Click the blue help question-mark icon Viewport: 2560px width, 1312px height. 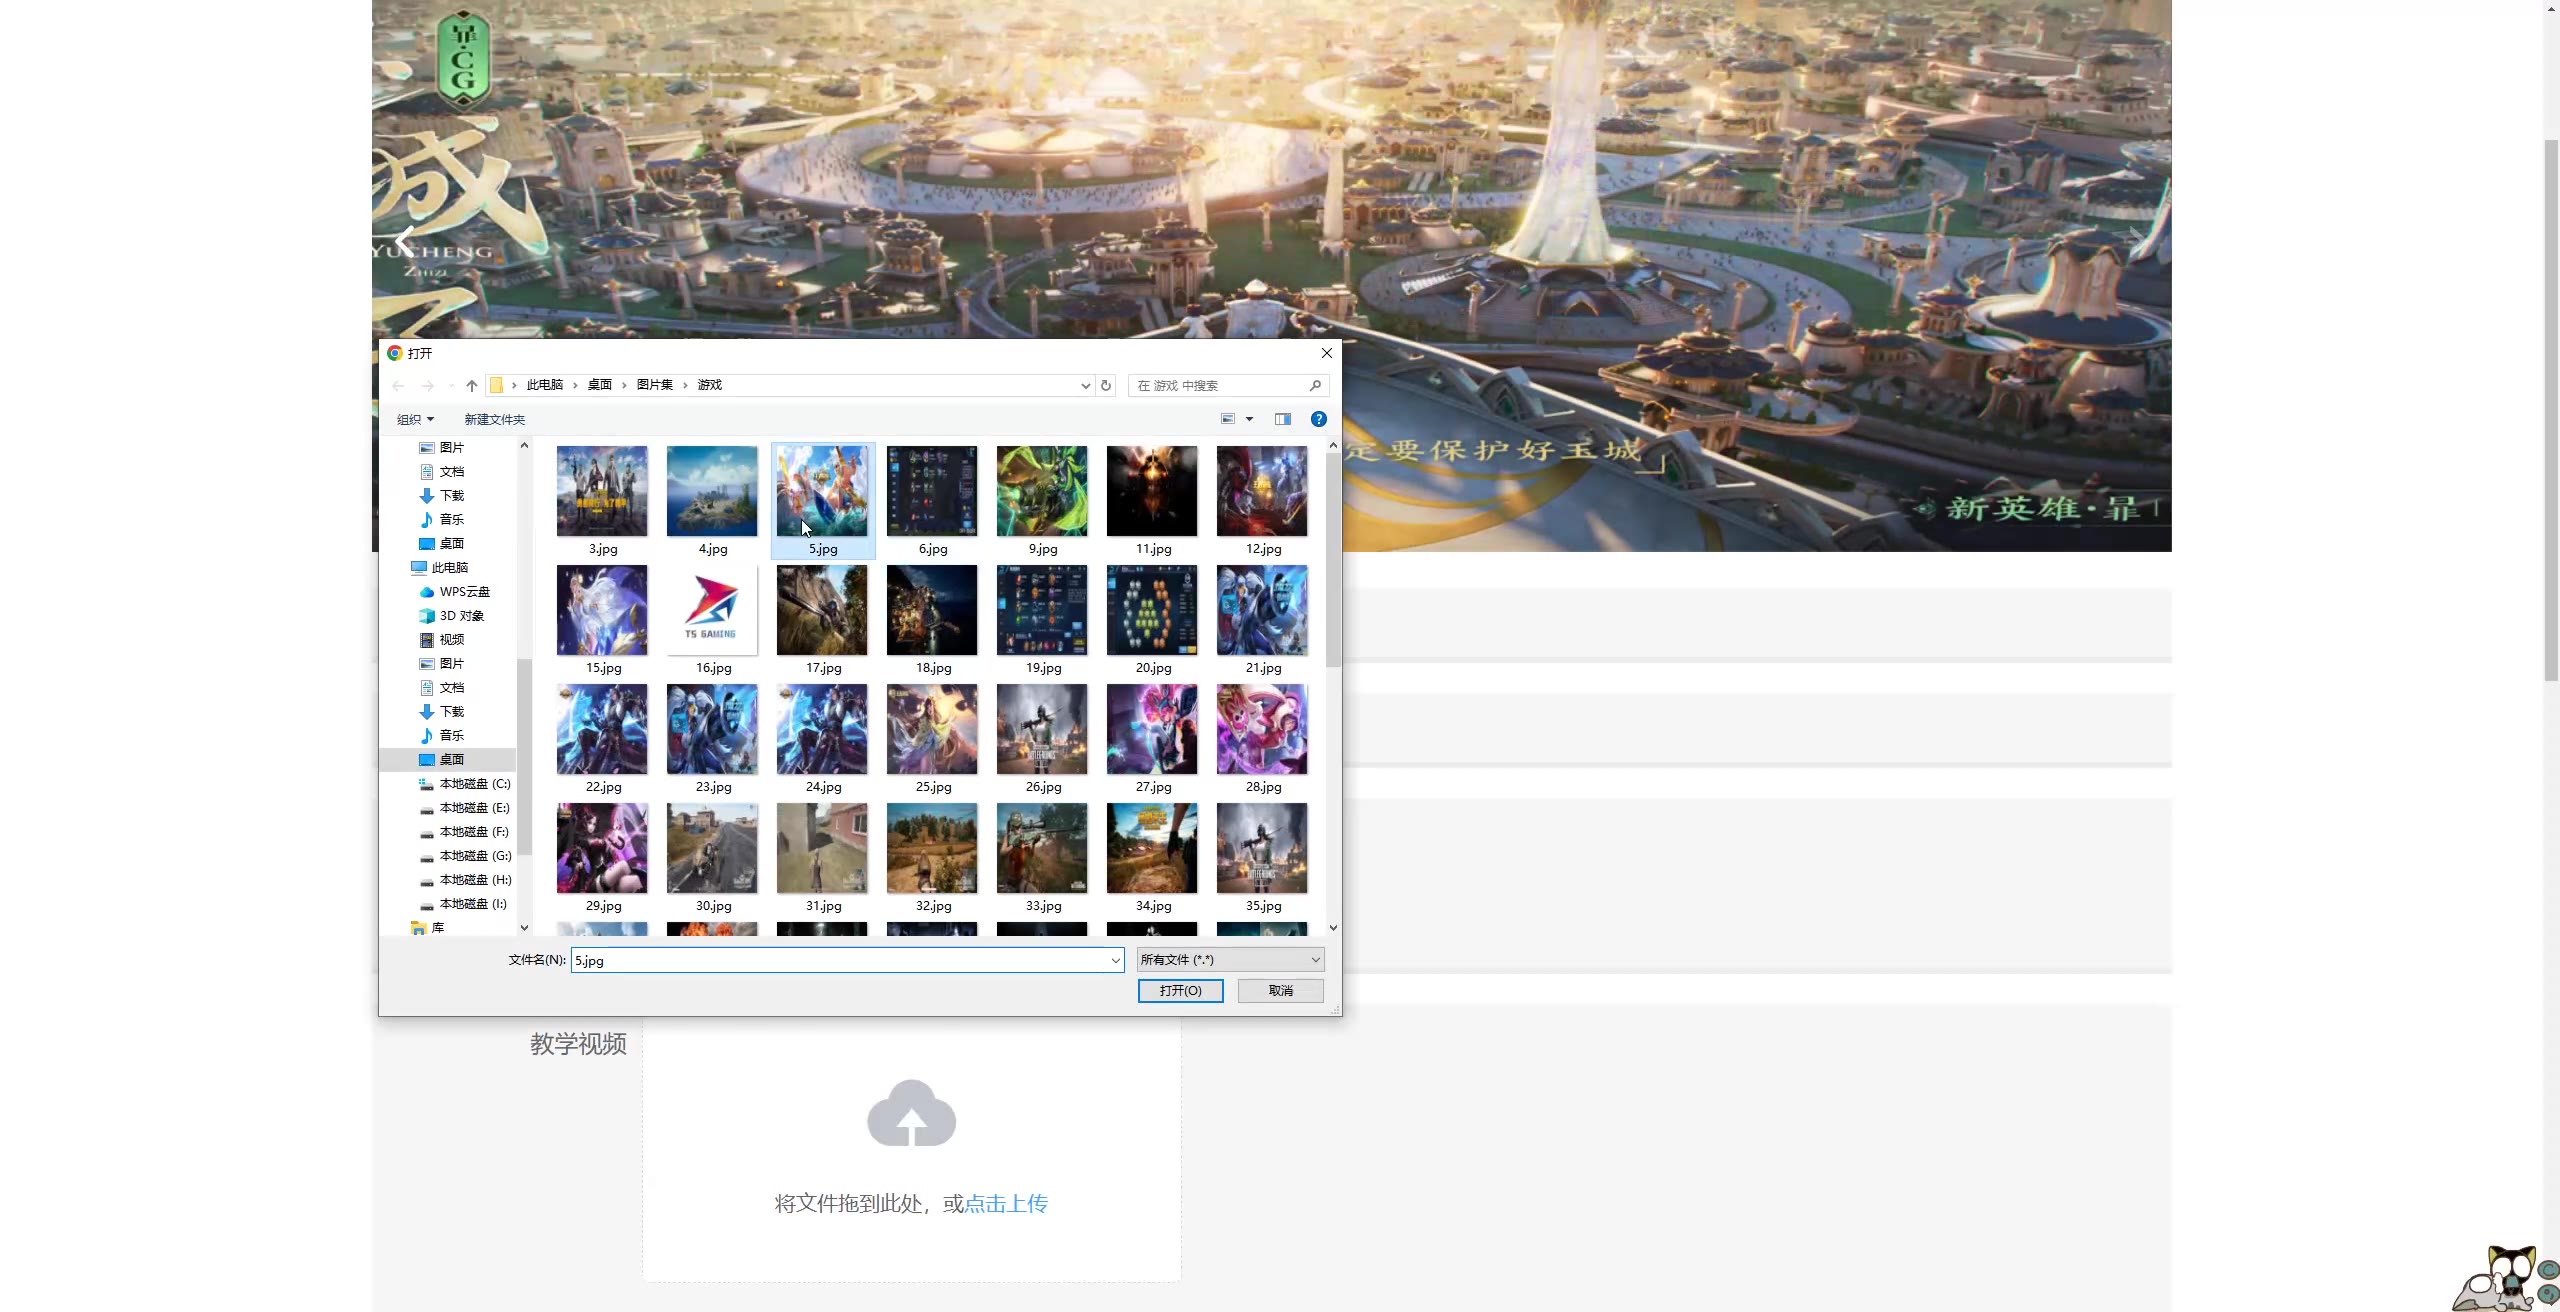click(x=1318, y=419)
